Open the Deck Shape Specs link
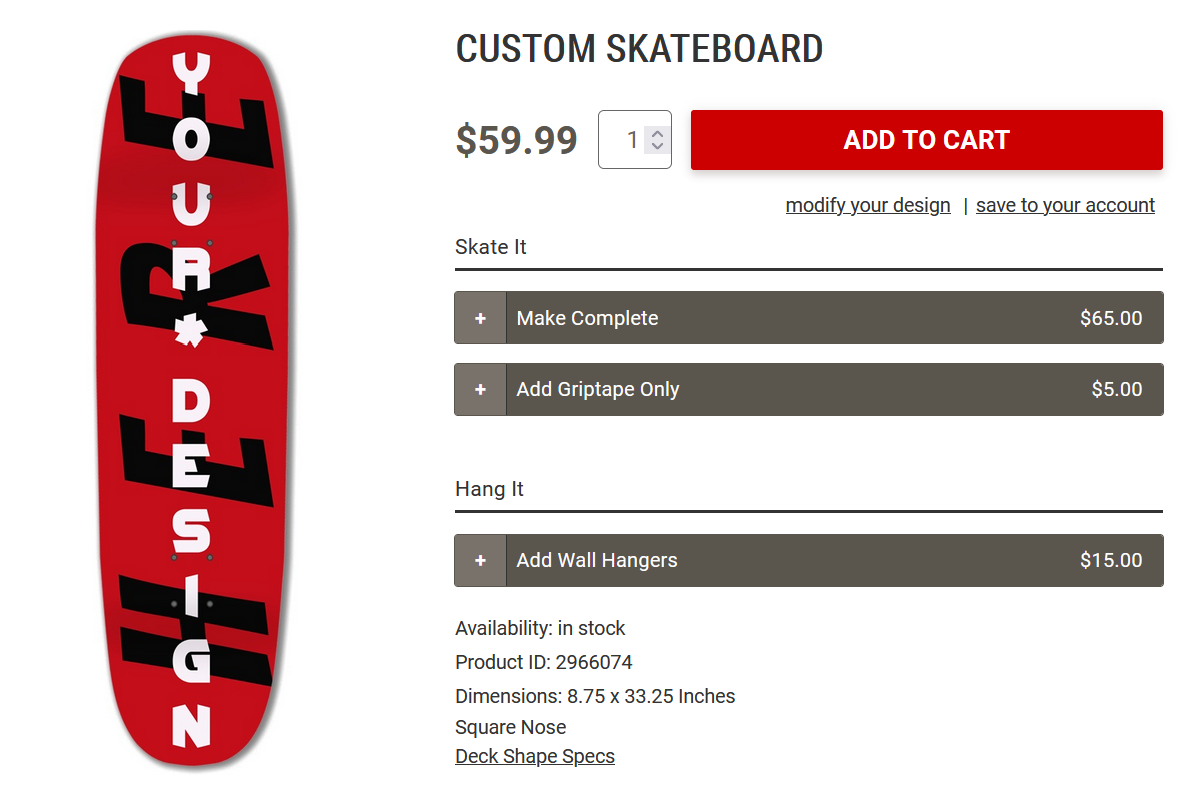Image resolution: width=1200 pixels, height=800 pixels. point(535,756)
